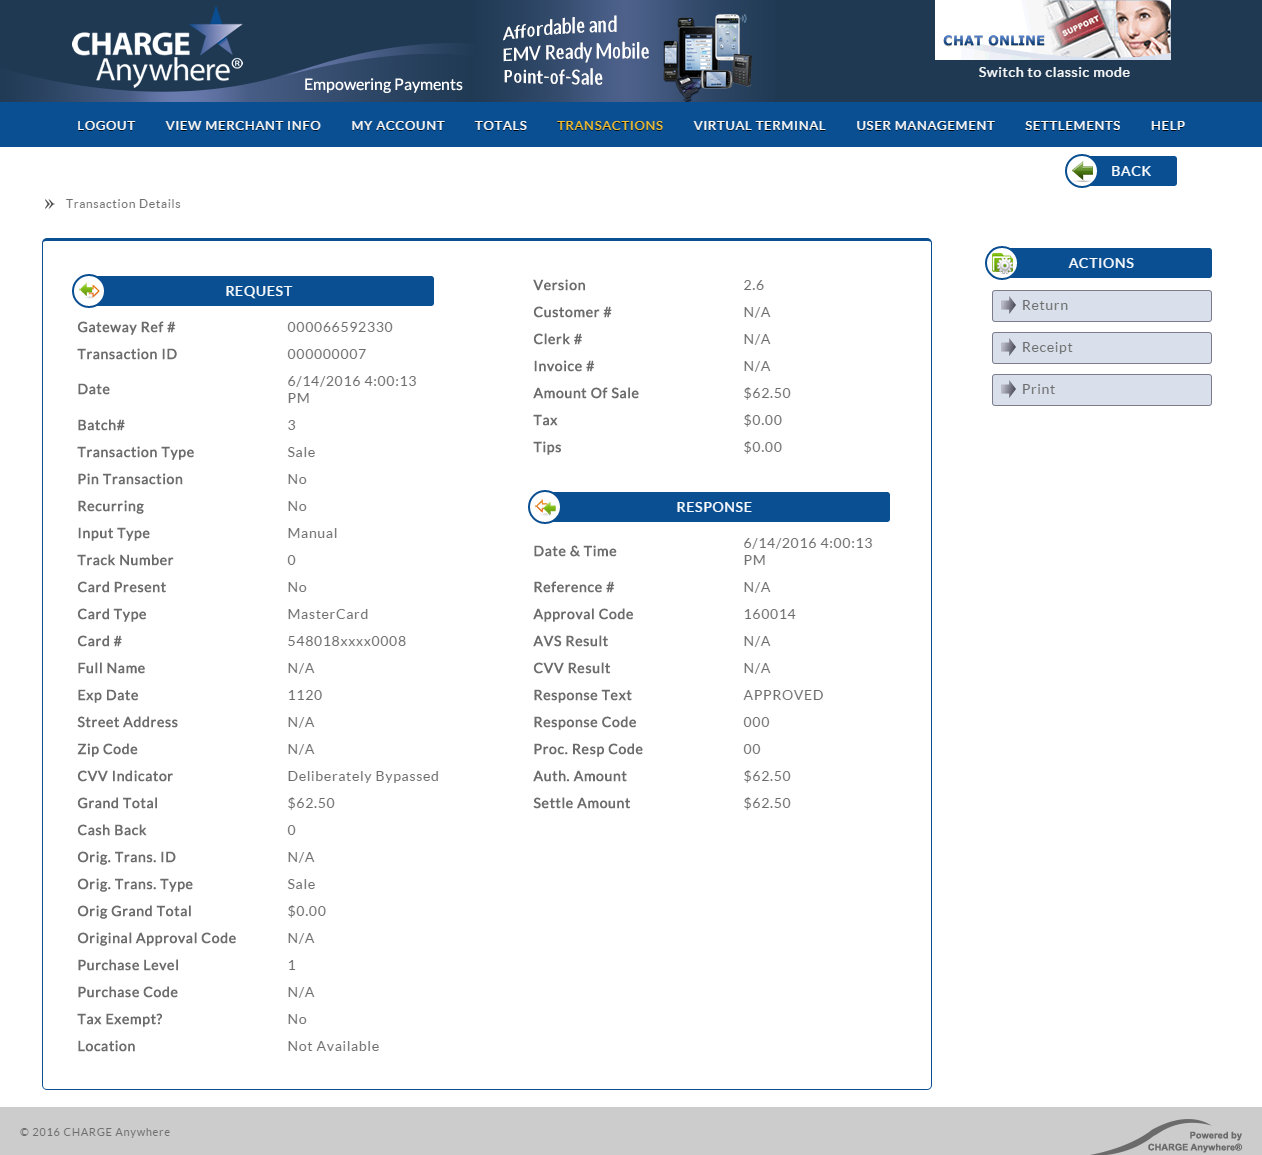Click the arrow icon beside Return
Image resolution: width=1262 pixels, height=1155 pixels.
[1008, 305]
